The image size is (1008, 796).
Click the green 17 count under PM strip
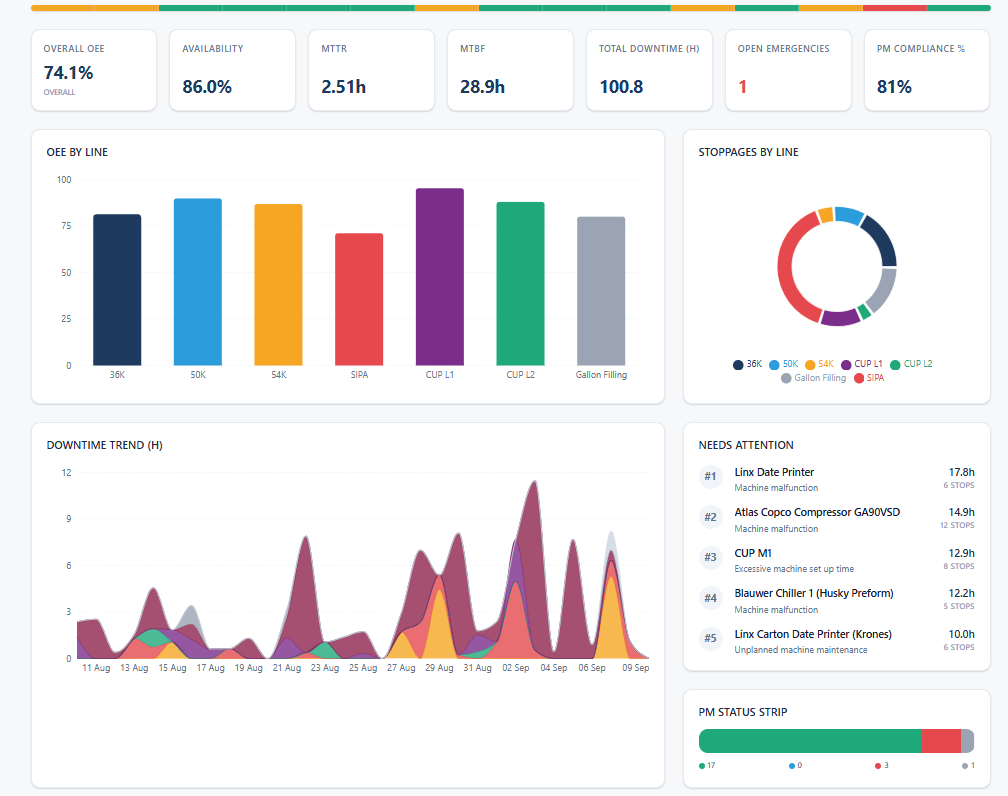[707, 766]
